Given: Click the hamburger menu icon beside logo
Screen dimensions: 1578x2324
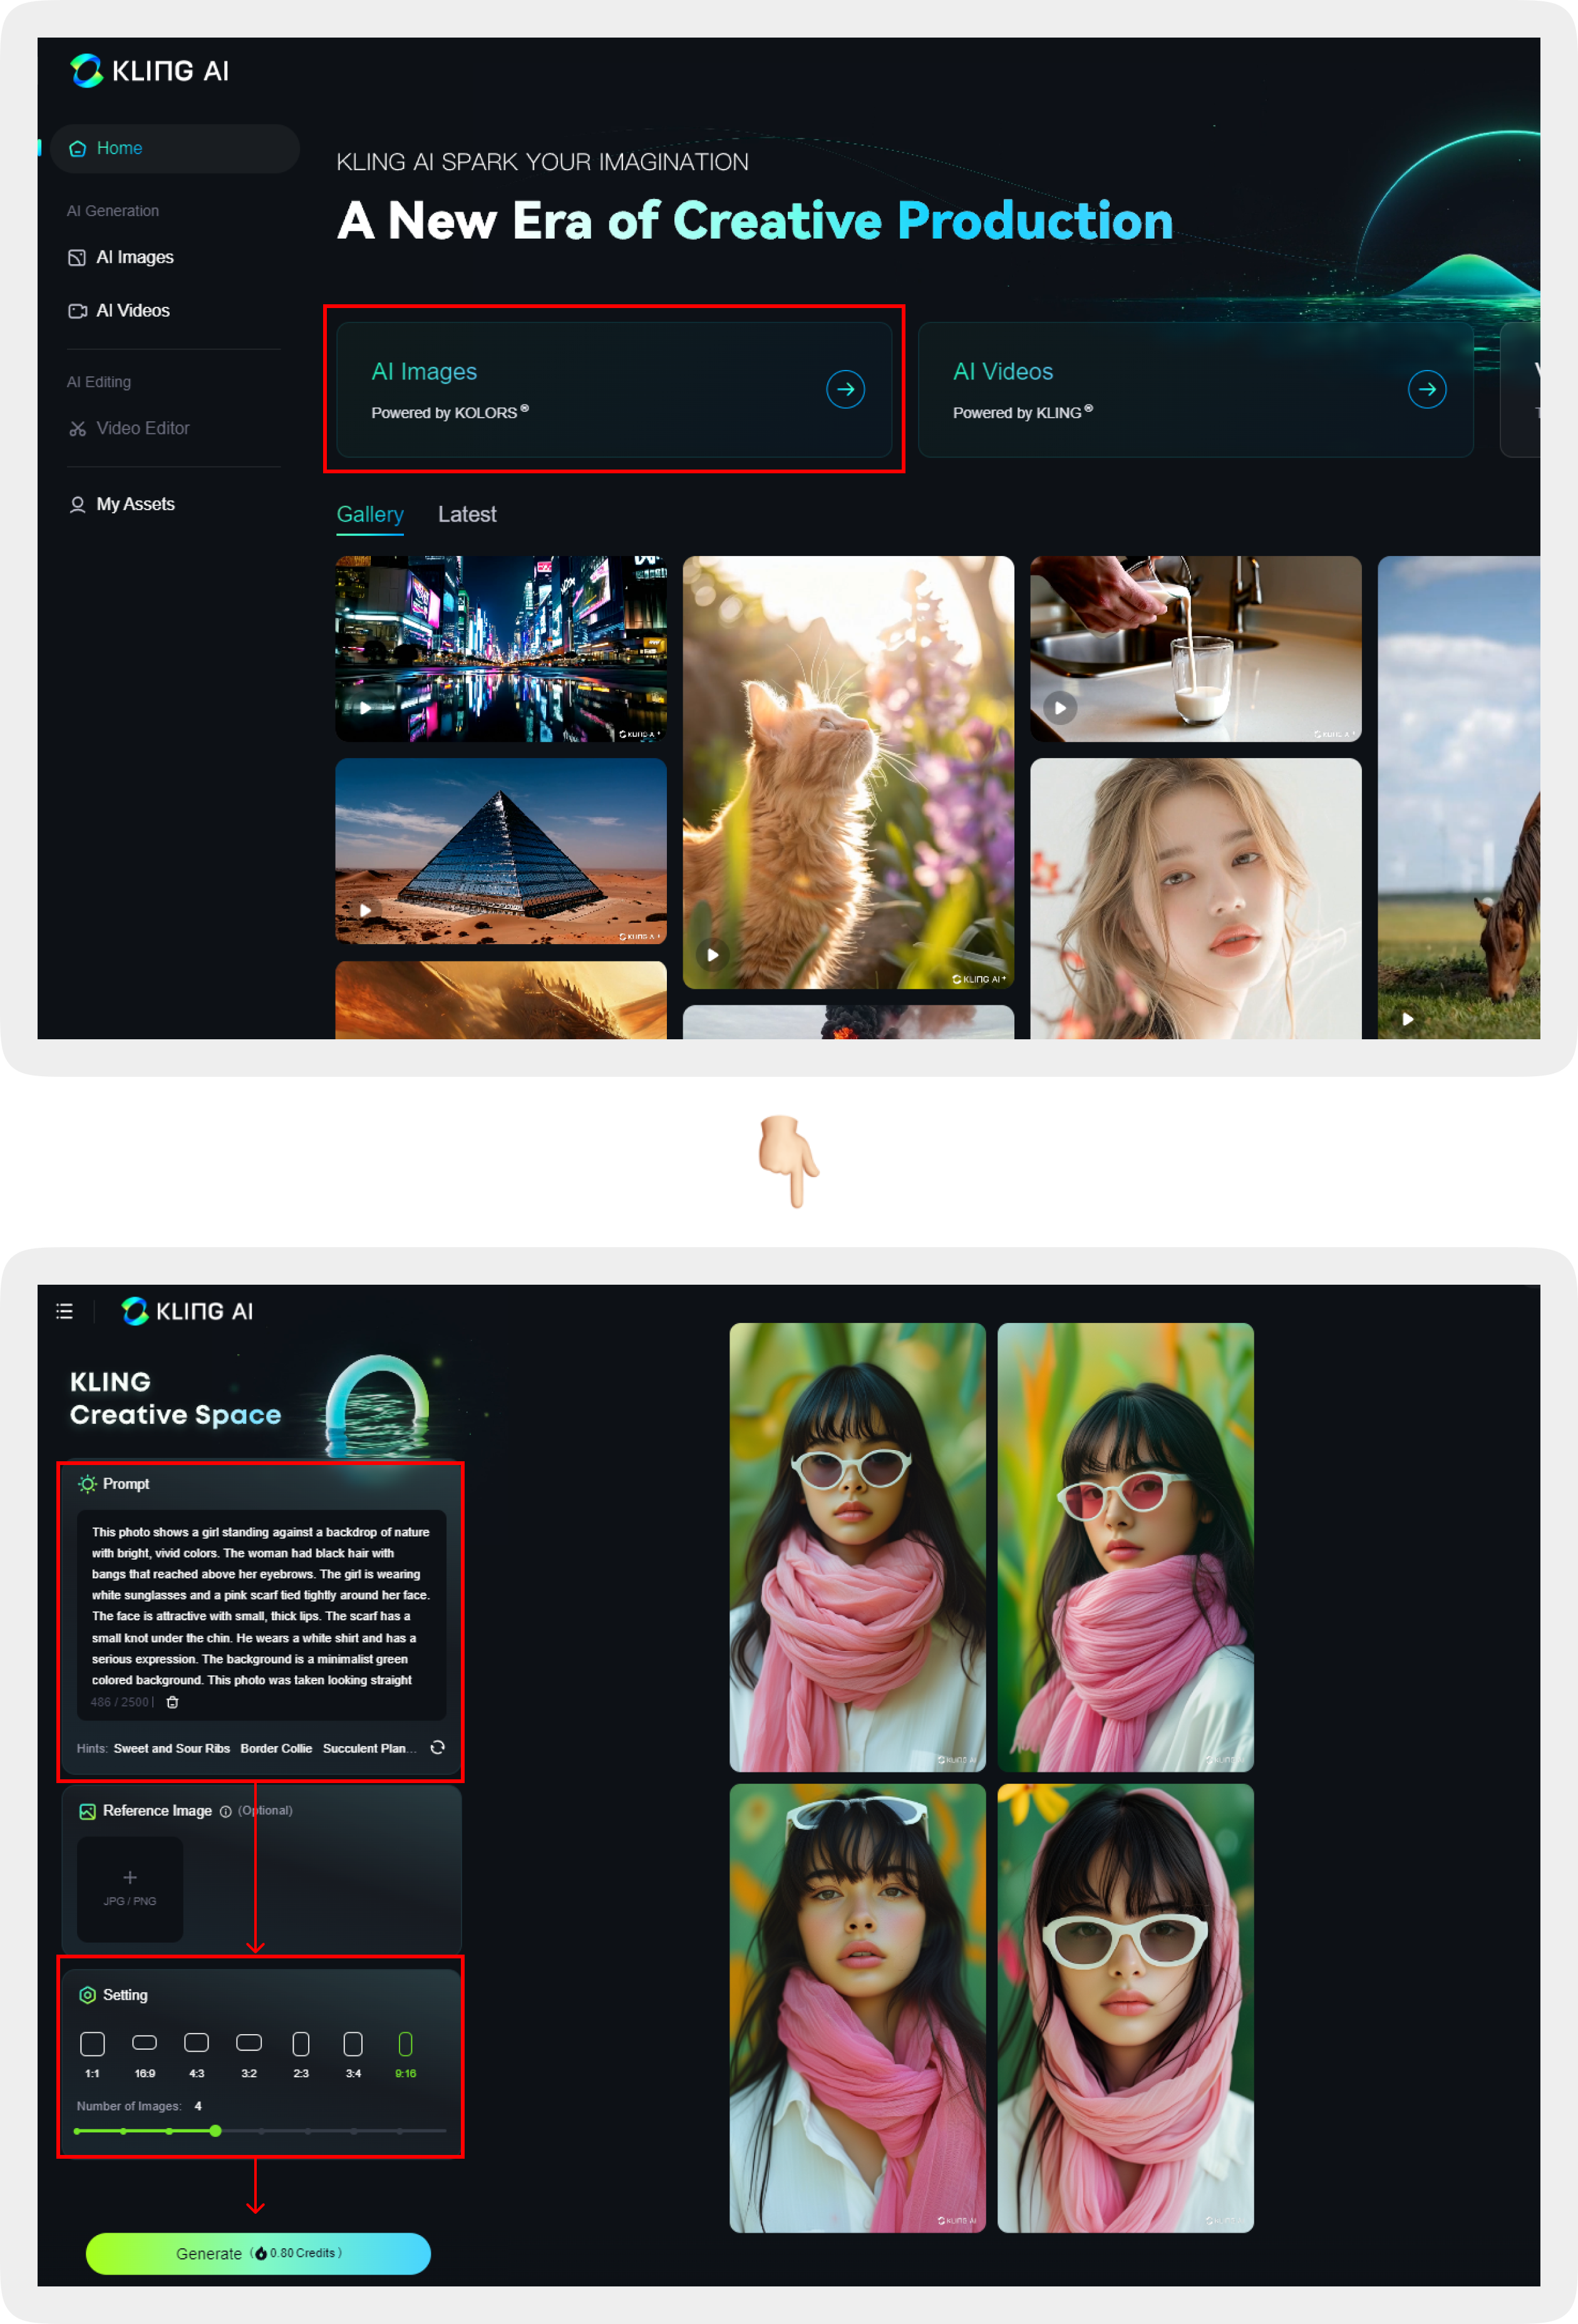Looking at the screenshot, I should click(65, 1311).
